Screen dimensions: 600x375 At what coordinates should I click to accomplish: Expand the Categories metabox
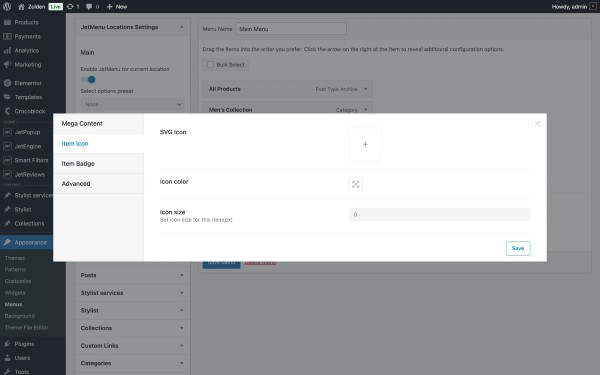182,363
